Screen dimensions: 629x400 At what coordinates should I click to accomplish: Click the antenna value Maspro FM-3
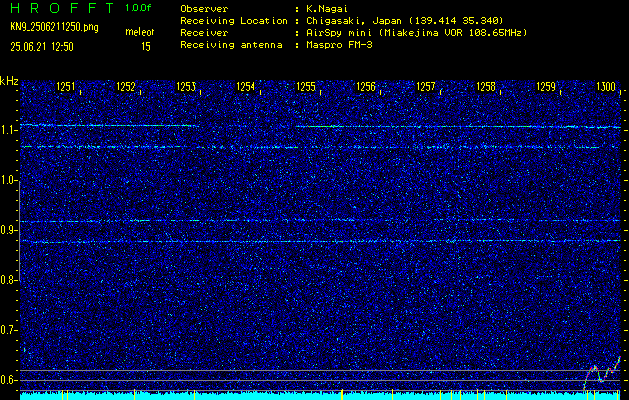coord(339,45)
